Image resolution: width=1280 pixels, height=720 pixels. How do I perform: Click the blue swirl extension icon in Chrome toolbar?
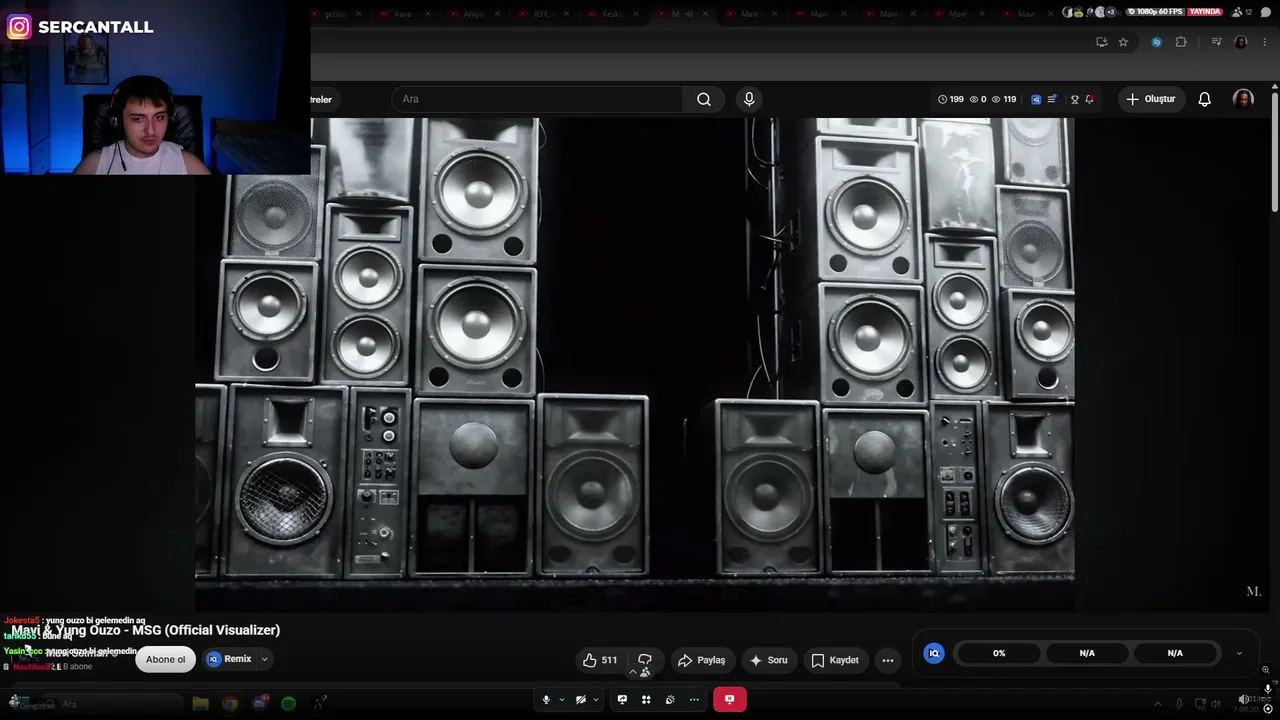[1157, 42]
